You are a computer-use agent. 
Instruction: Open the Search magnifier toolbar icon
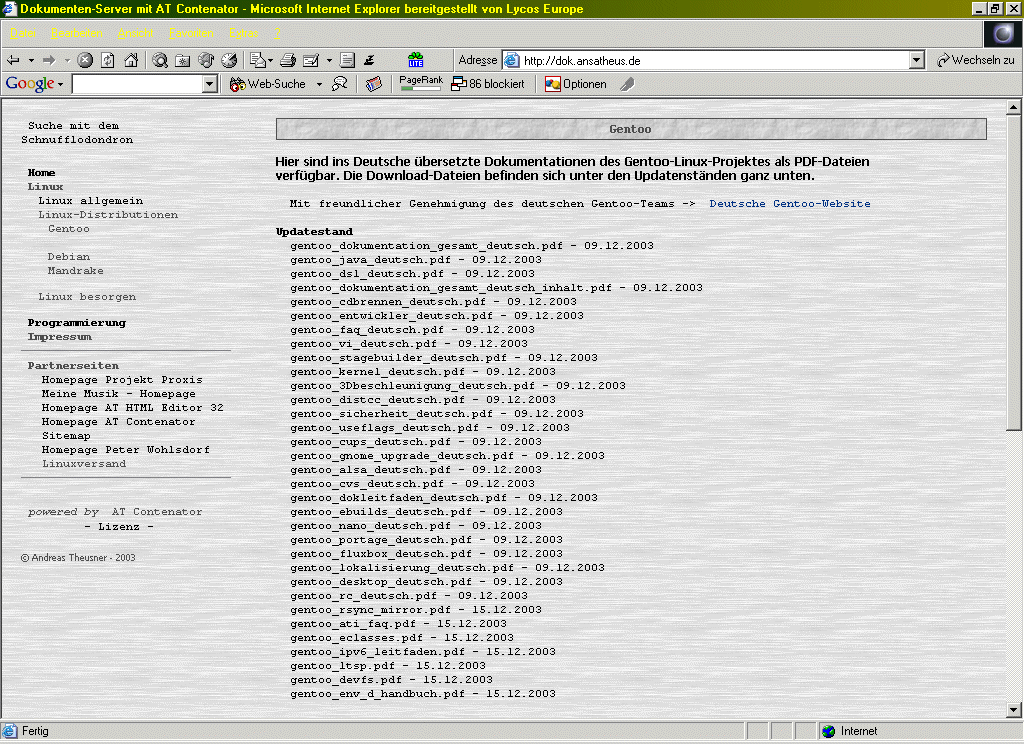[160, 61]
